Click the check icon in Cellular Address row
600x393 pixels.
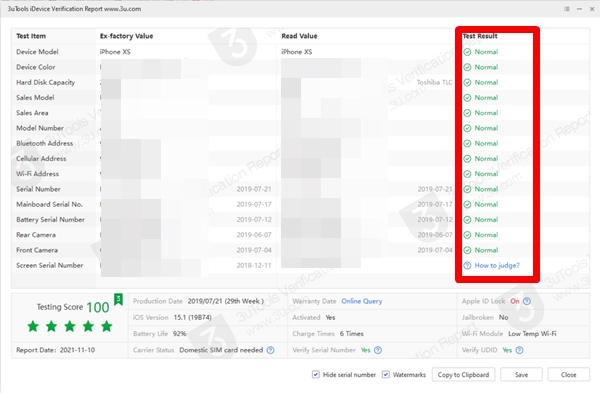point(467,159)
